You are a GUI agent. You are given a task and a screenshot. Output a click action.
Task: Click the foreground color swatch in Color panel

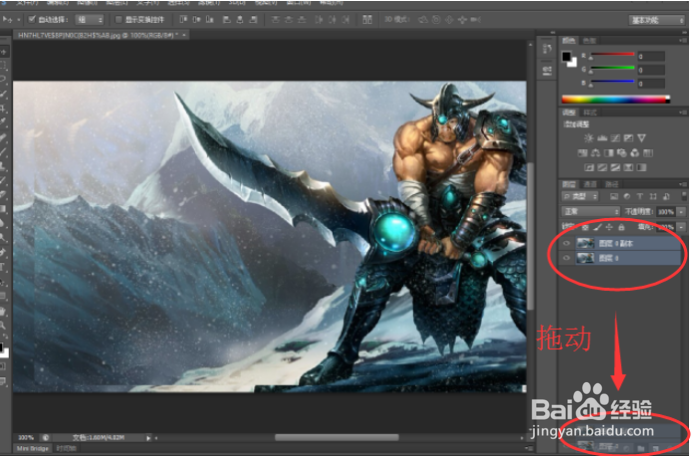pos(566,57)
